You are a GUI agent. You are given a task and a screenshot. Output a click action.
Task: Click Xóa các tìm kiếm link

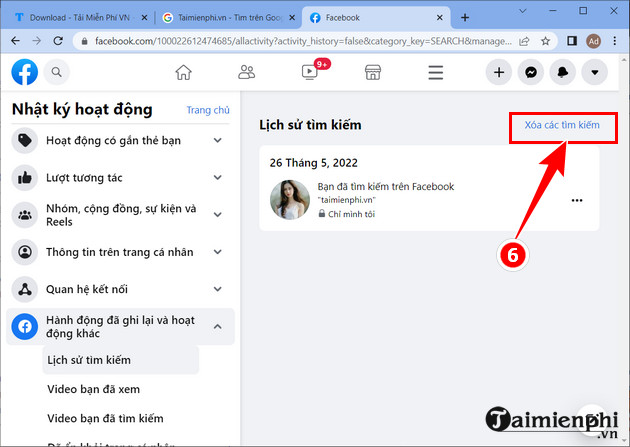562,125
